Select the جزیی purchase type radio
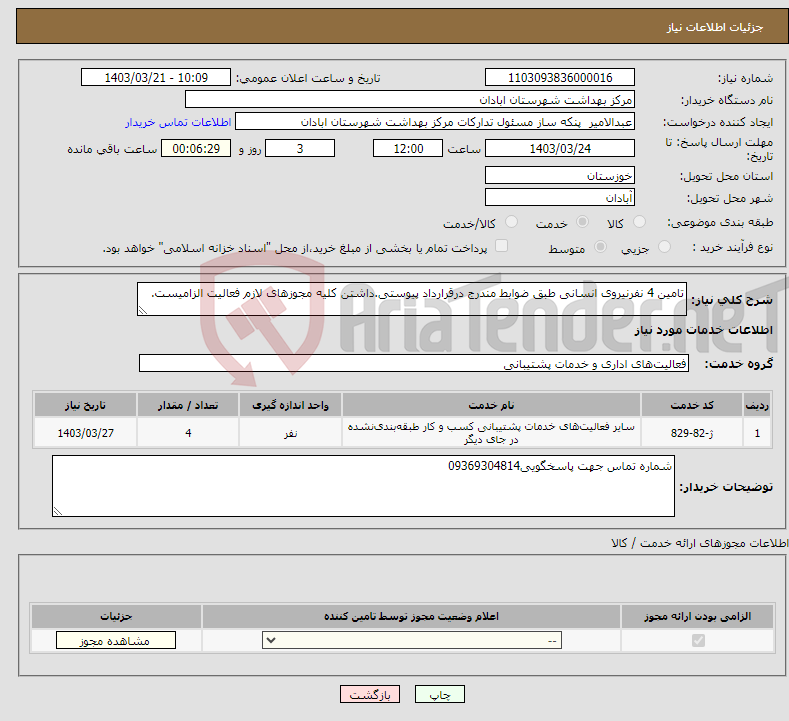This screenshot has width=789, height=721. click(664, 247)
